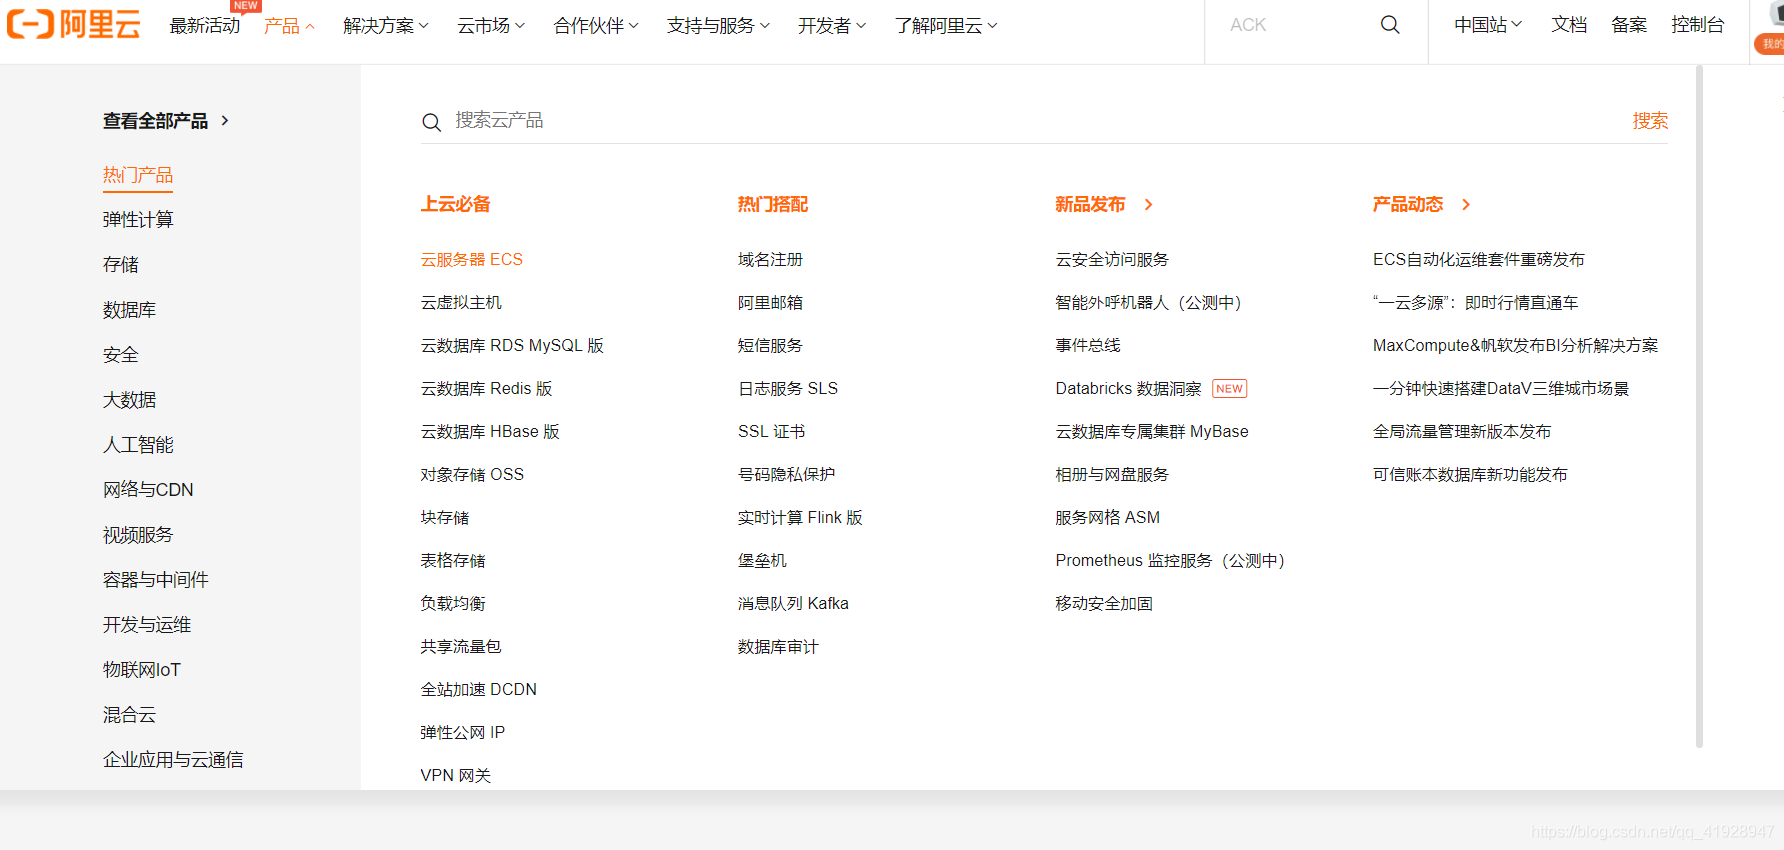Open the 文档 link in header
This screenshot has width=1784, height=850.
[x=1569, y=25]
